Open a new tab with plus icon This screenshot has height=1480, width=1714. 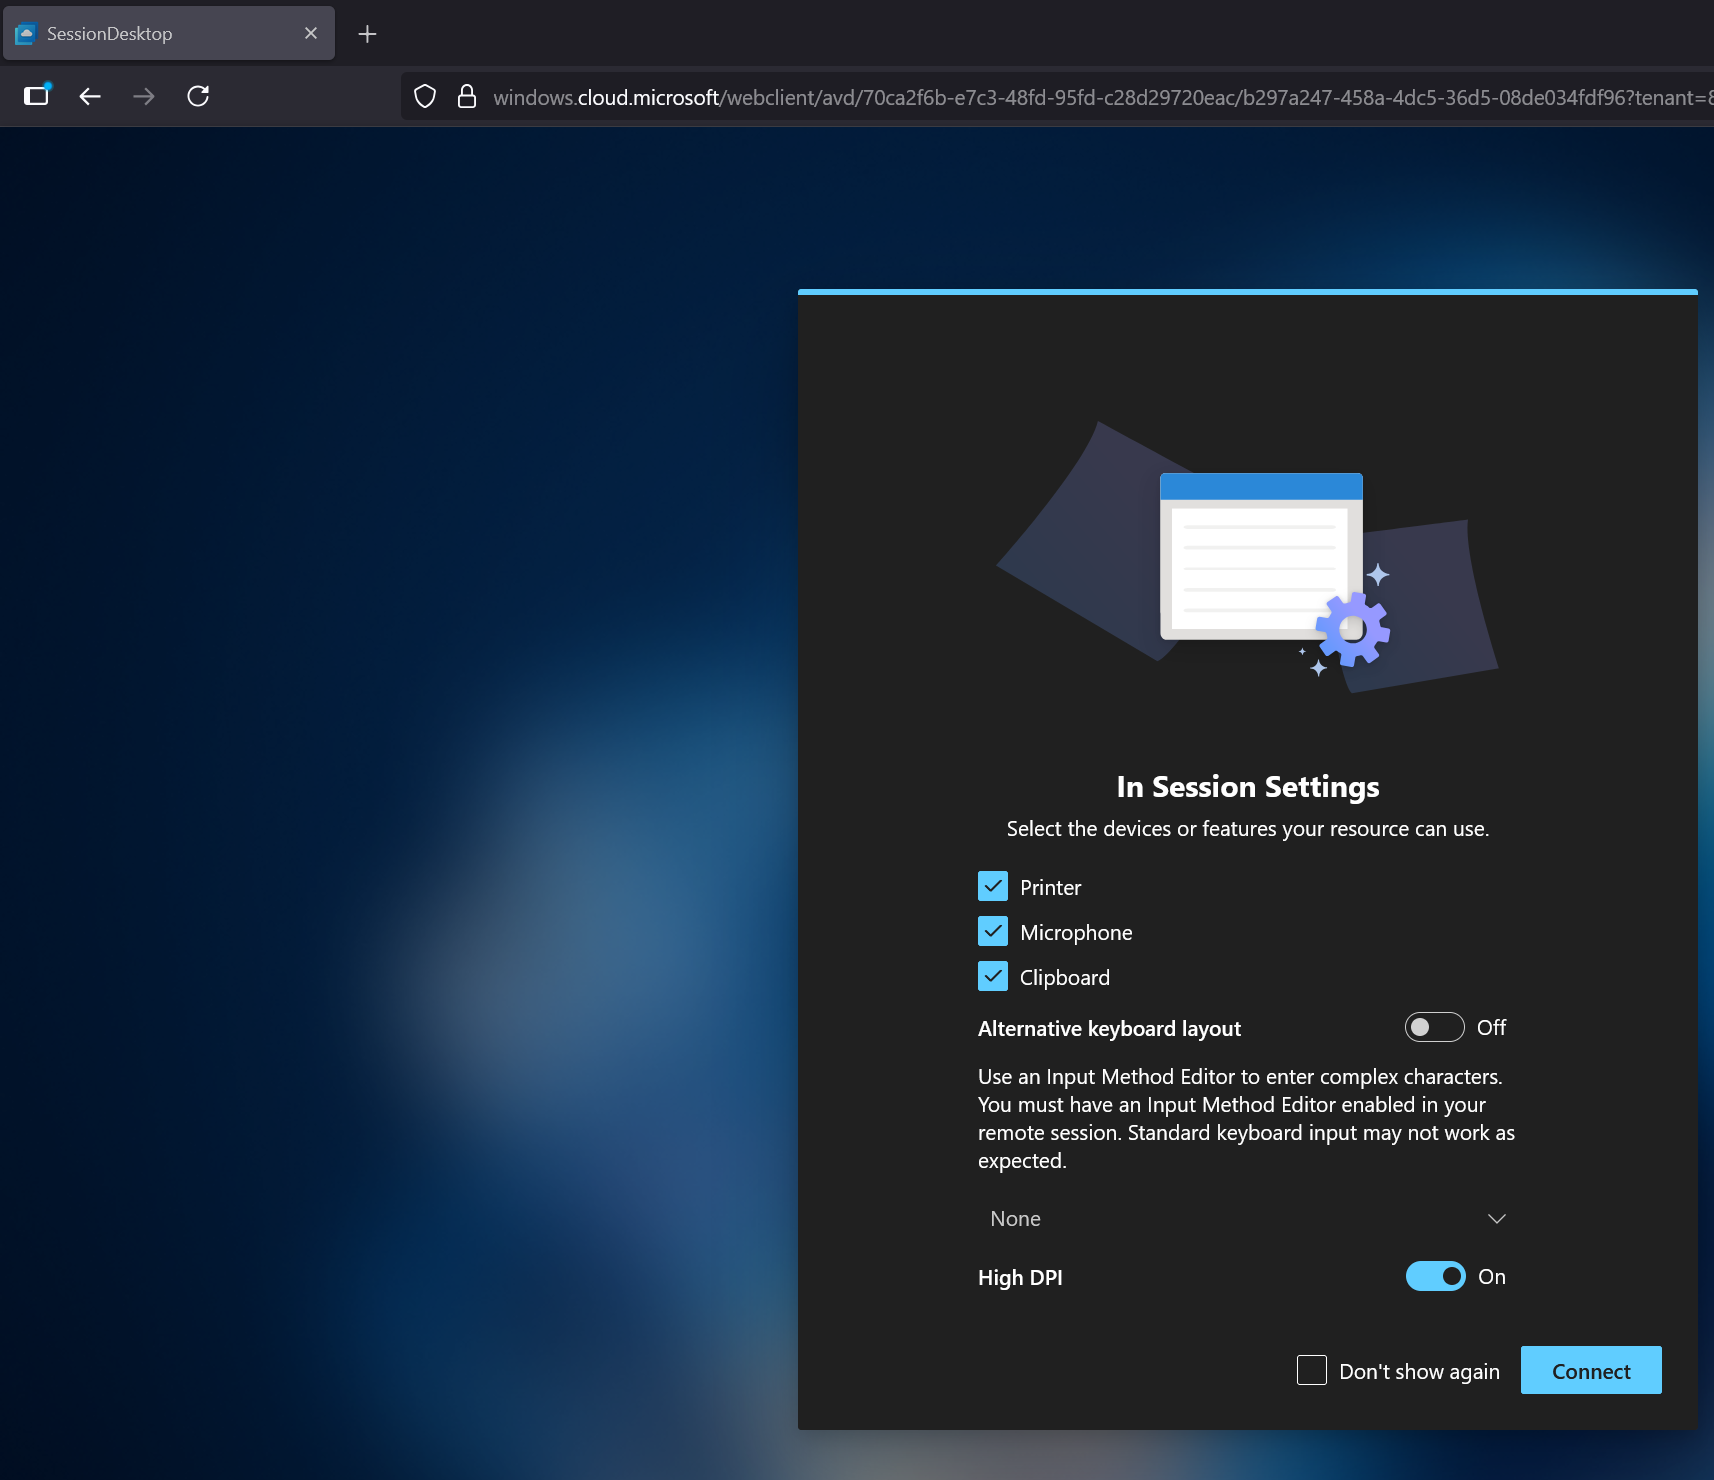point(367,34)
